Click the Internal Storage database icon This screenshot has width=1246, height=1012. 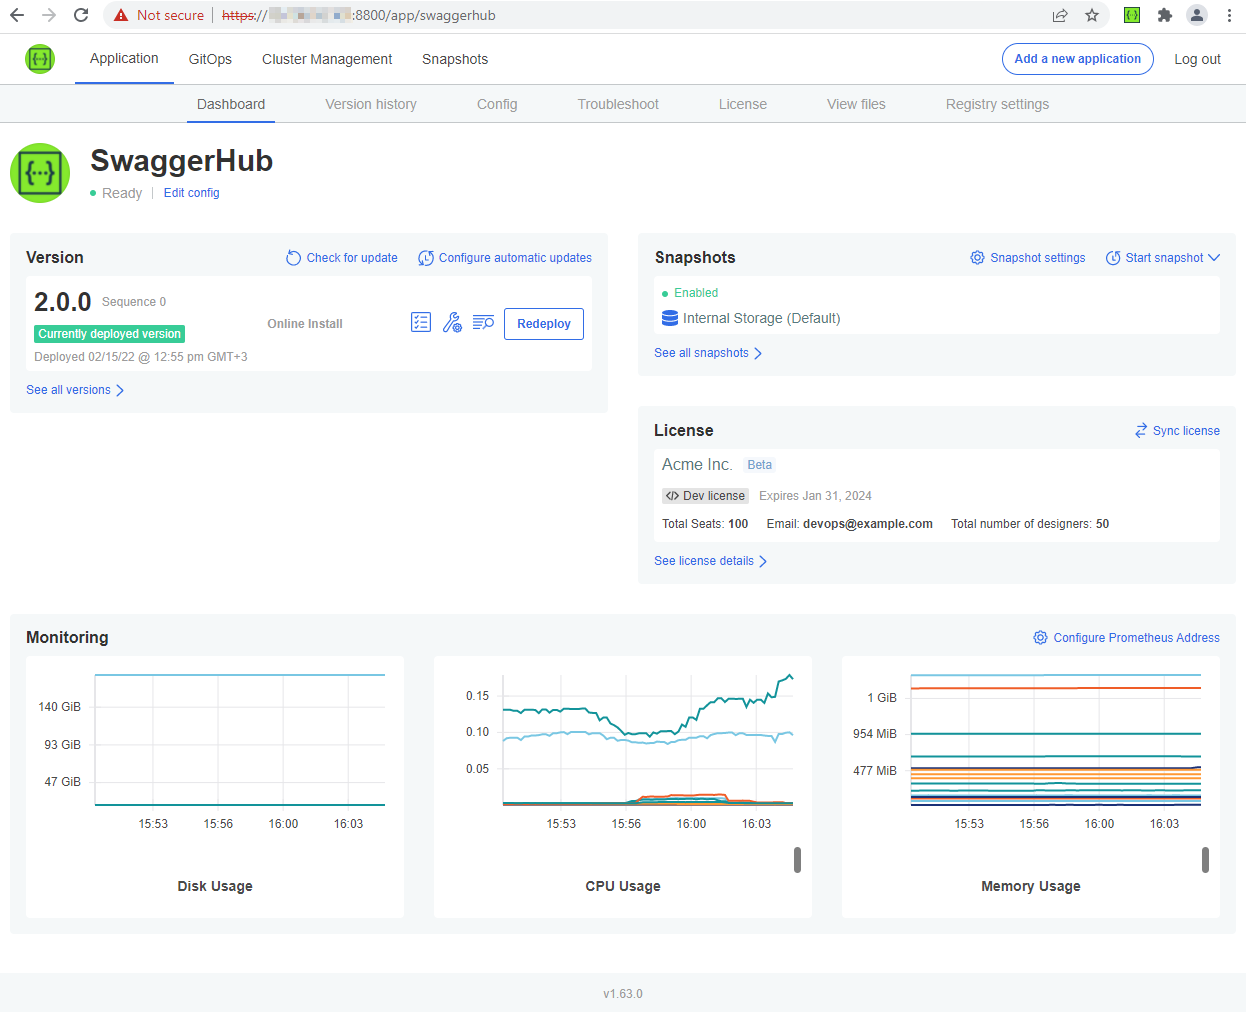[x=668, y=317]
